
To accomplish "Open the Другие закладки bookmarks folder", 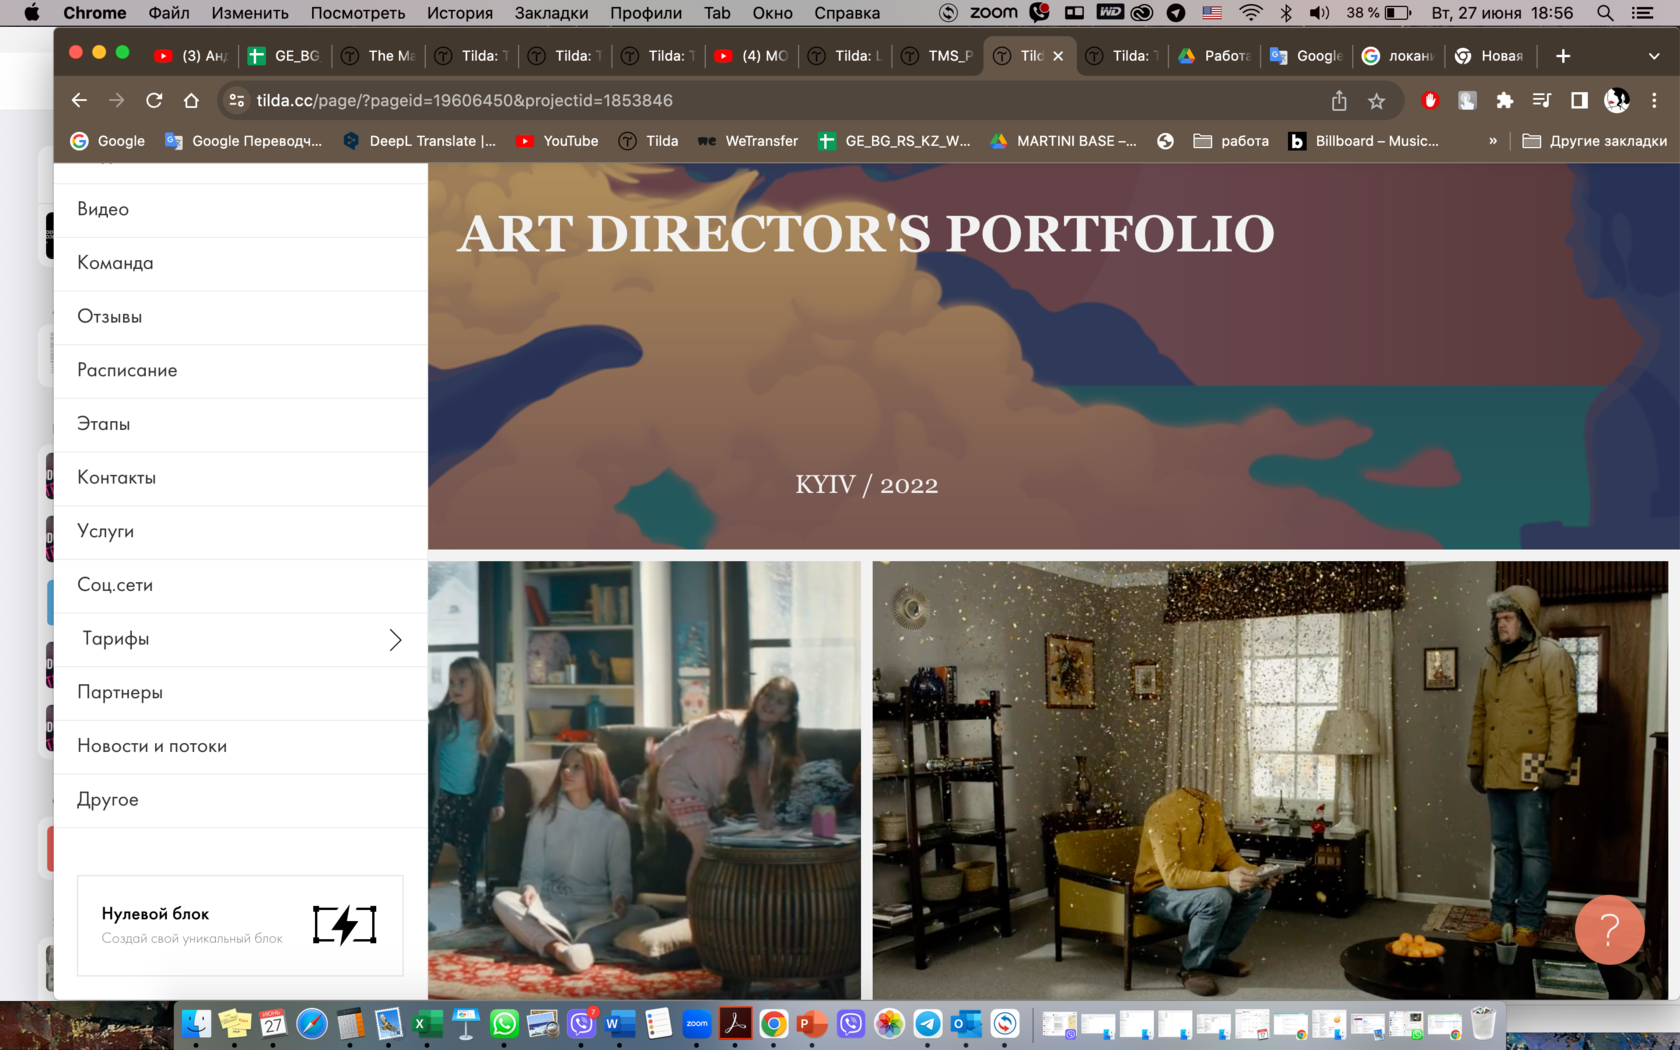I will [x=1594, y=141].
